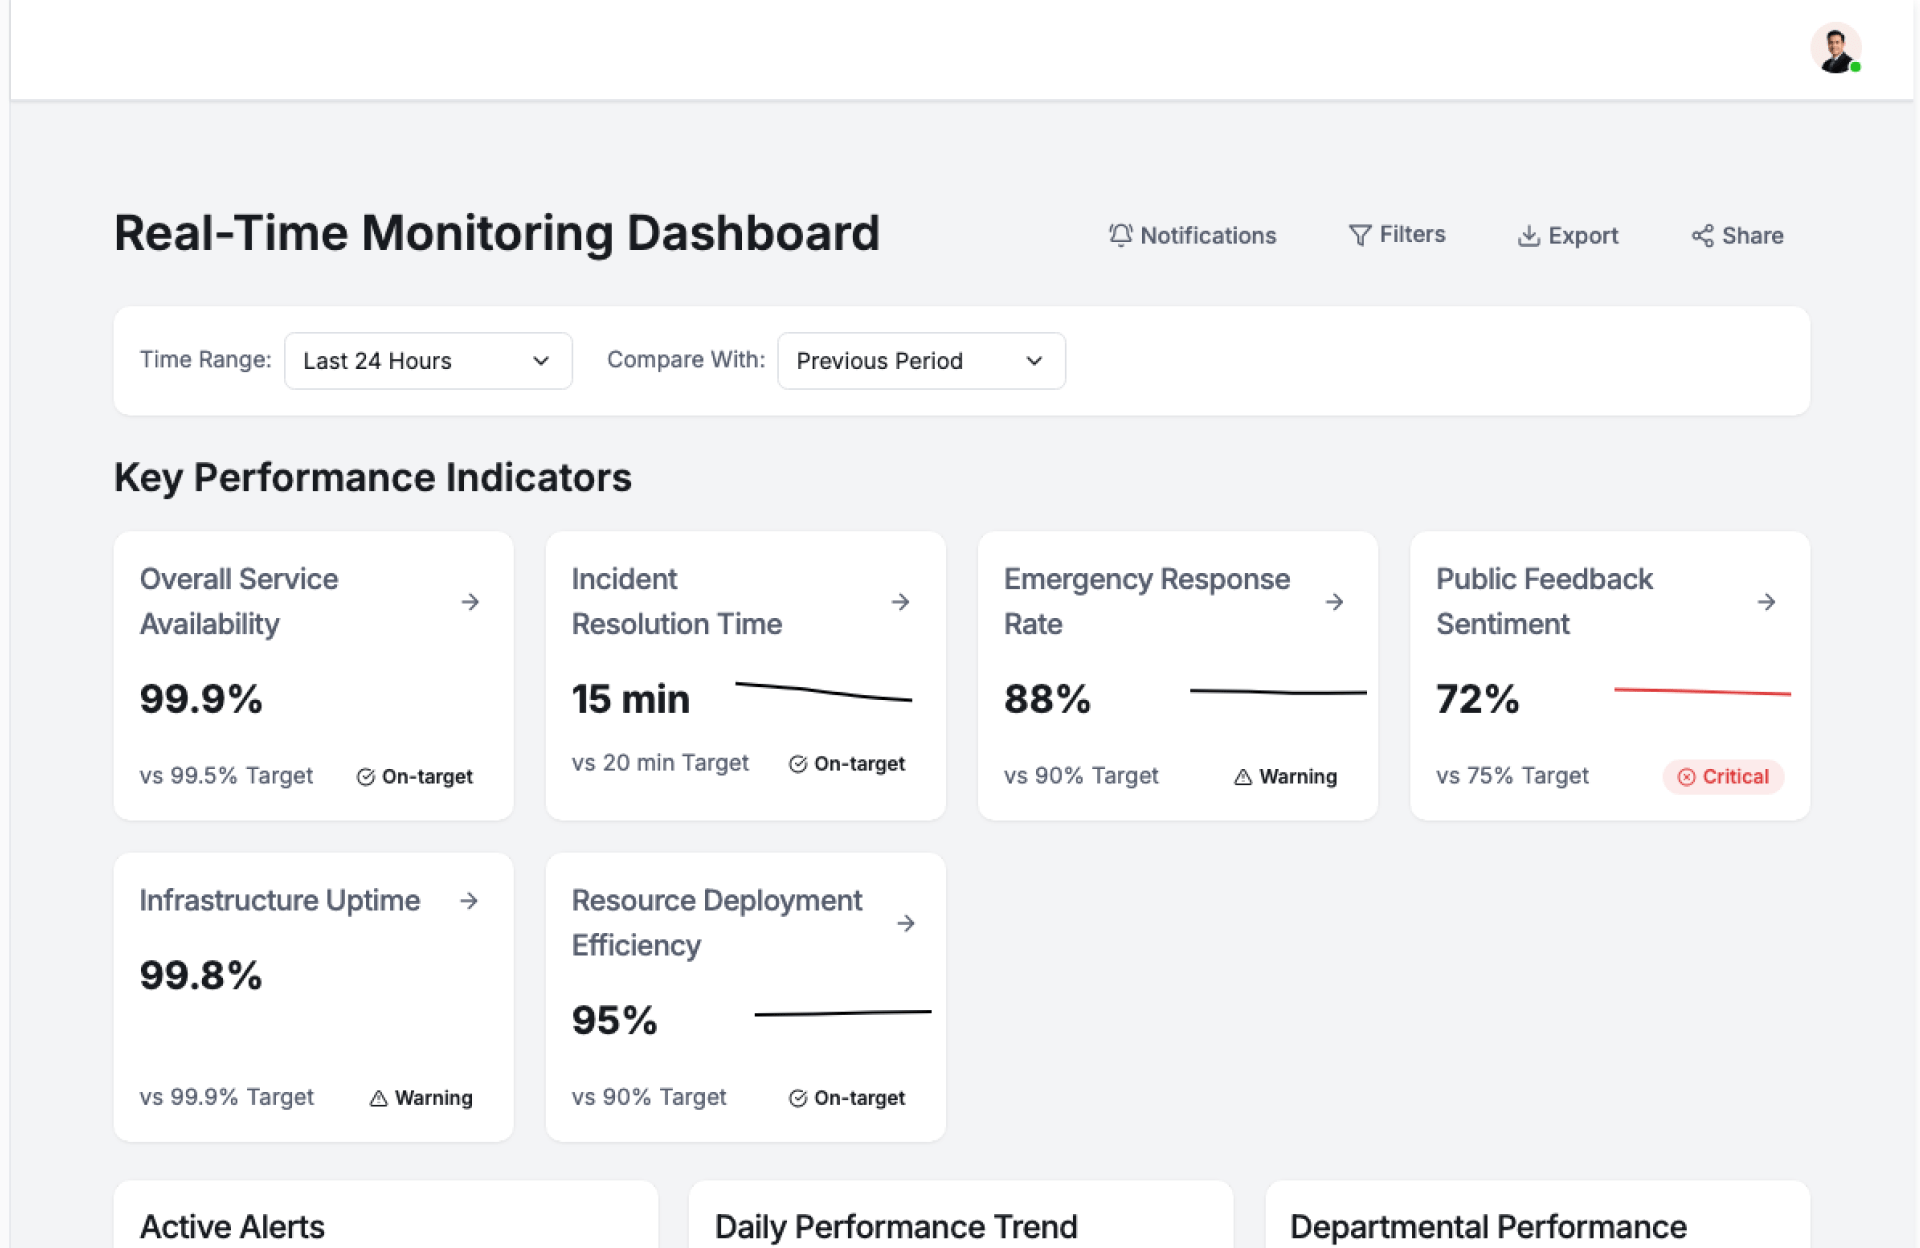Image resolution: width=1920 pixels, height=1248 pixels.
Task: Click Emergency Response Rate arrow icon
Action: (x=1334, y=602)
